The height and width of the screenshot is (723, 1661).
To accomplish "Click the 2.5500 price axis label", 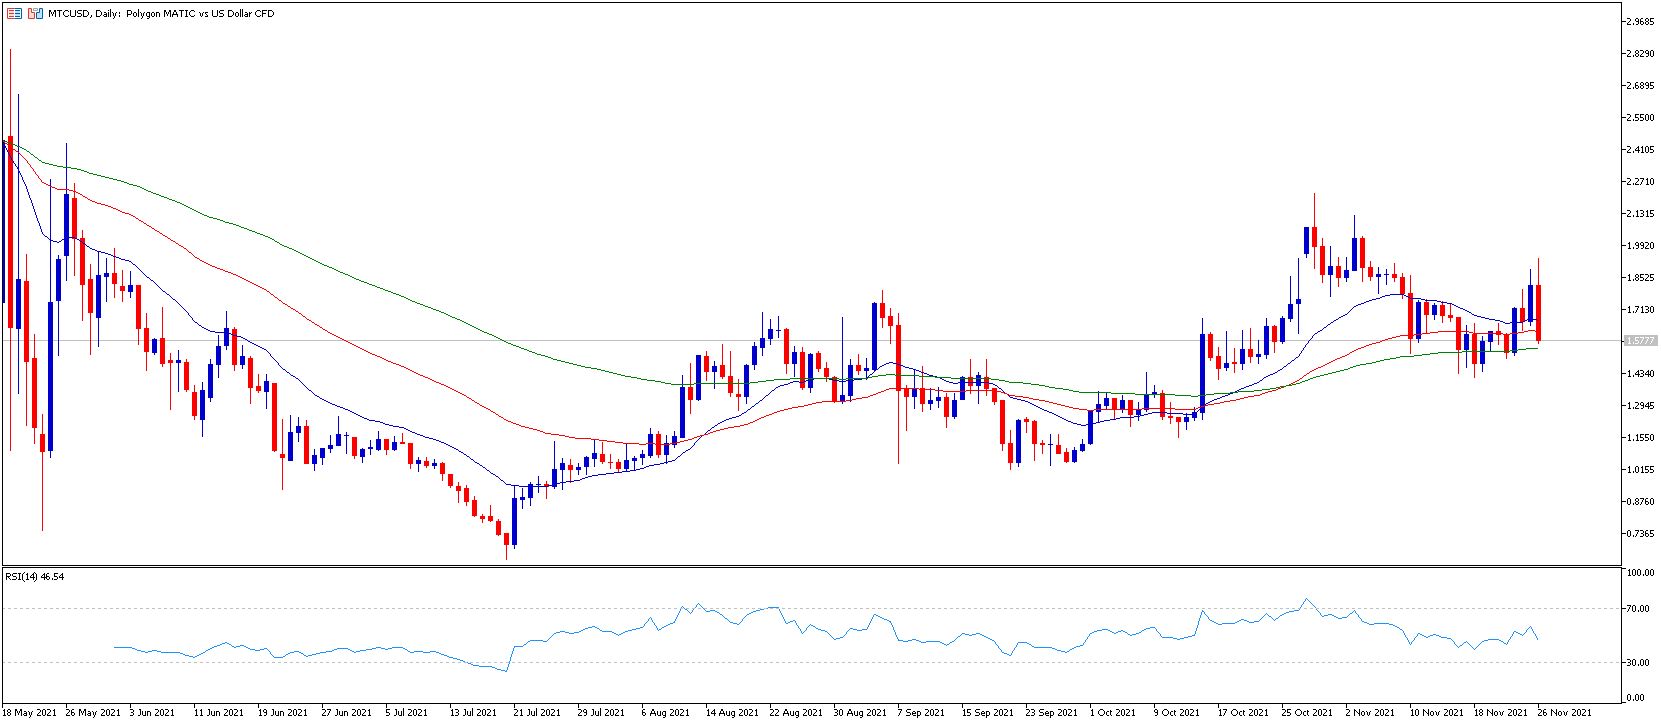I will point(1640,118).
